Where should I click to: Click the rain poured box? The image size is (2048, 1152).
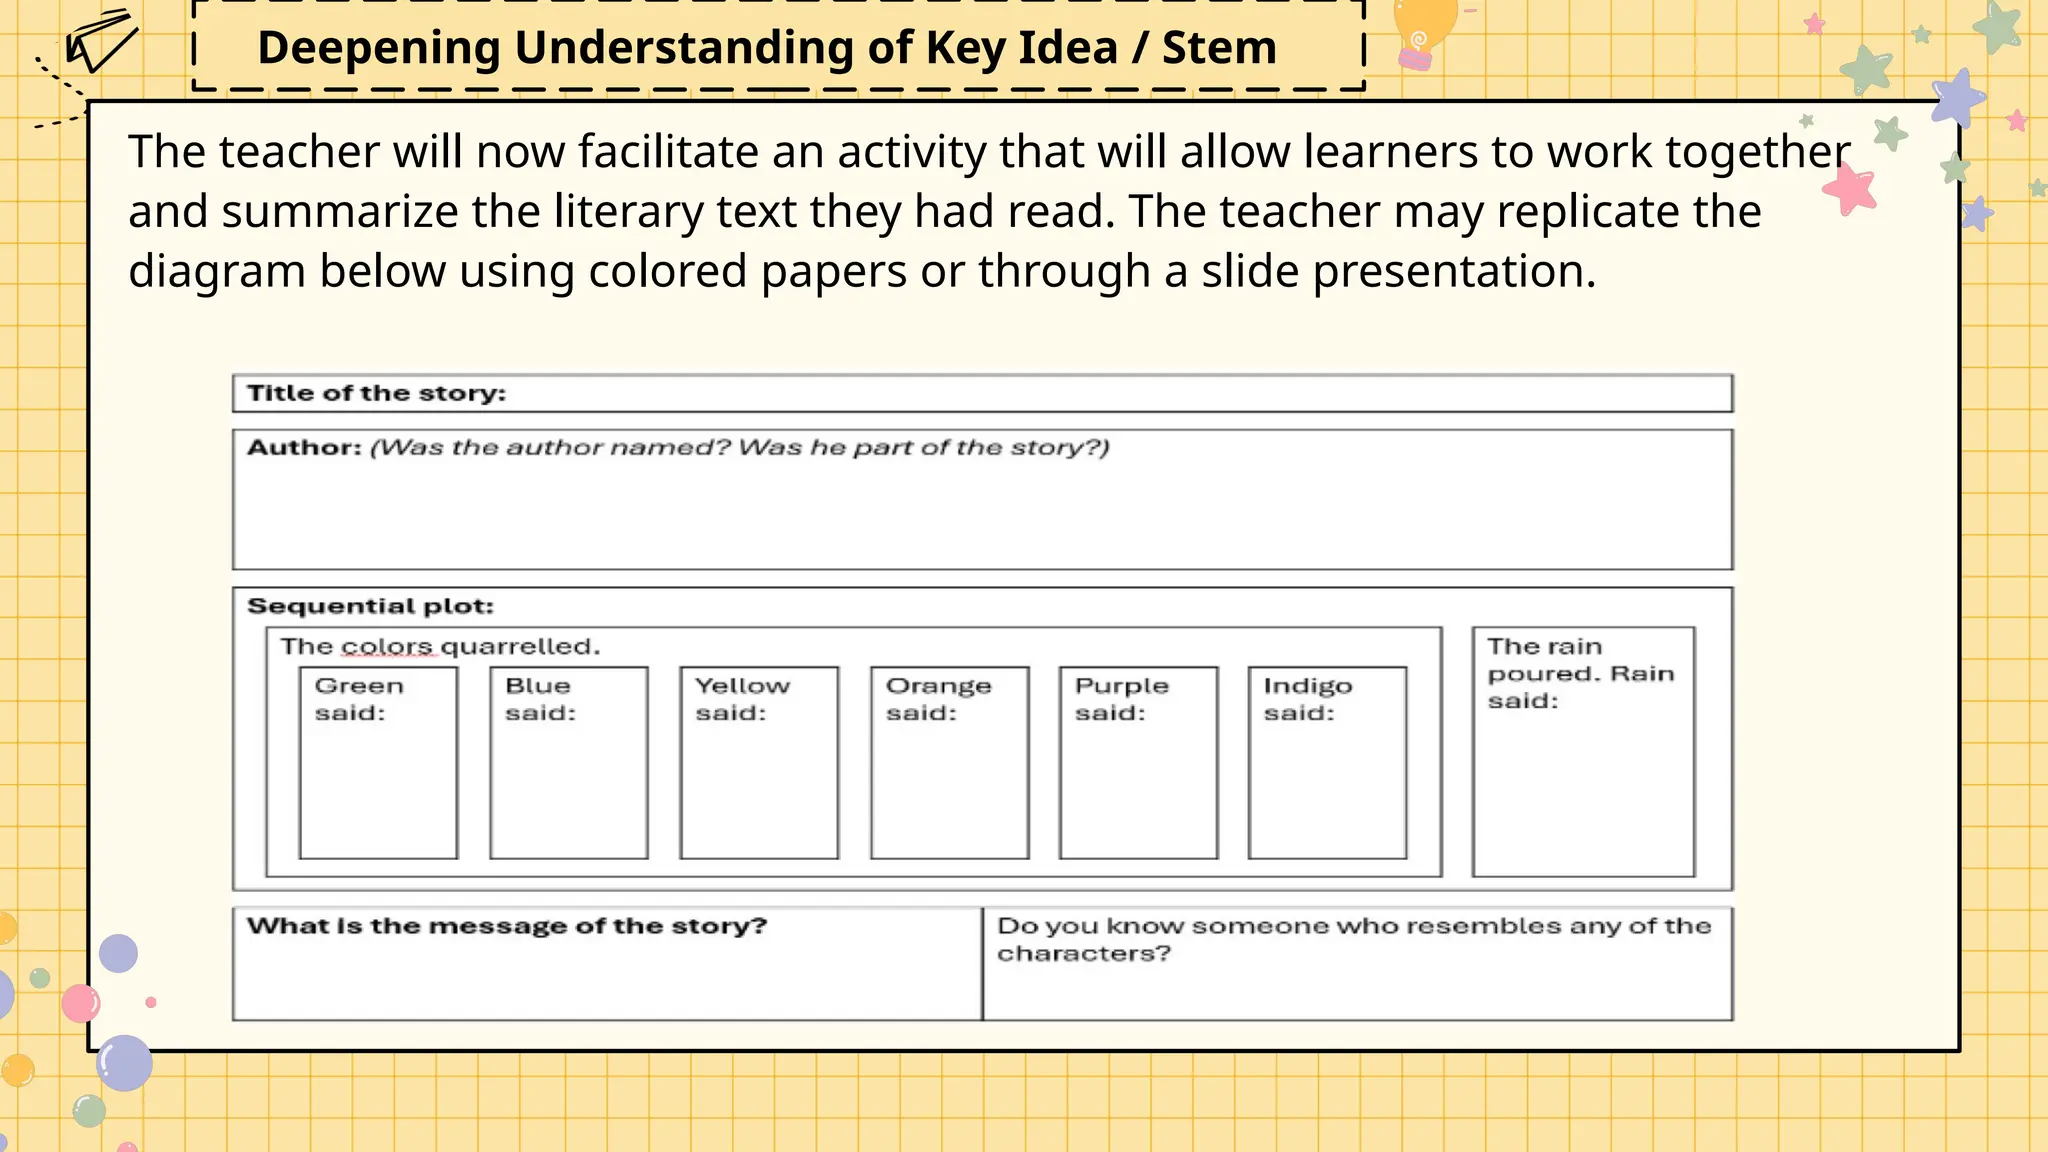(x=1583, y=752)
